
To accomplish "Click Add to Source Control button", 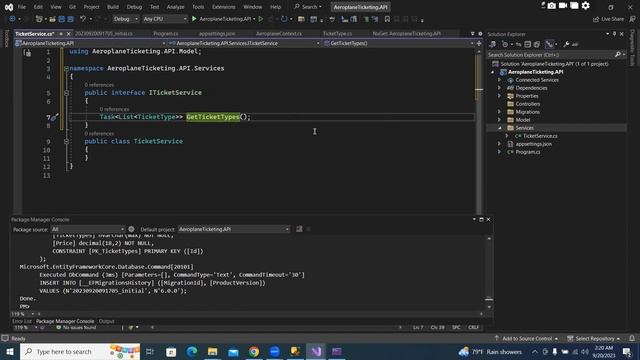I will pos(526,338).
